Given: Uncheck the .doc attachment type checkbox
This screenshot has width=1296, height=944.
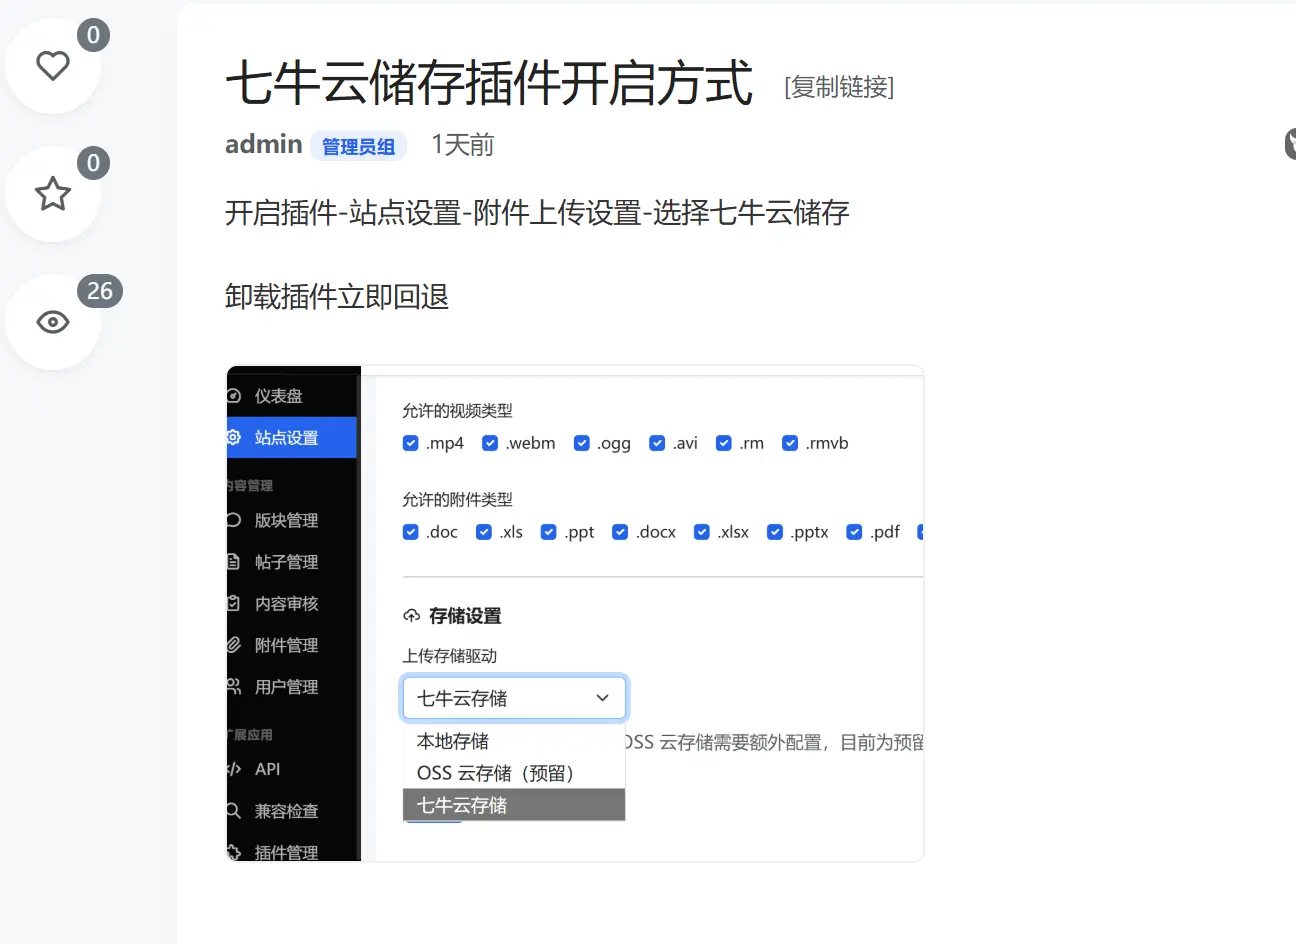Looking at the screenshot, I should 410,532.
